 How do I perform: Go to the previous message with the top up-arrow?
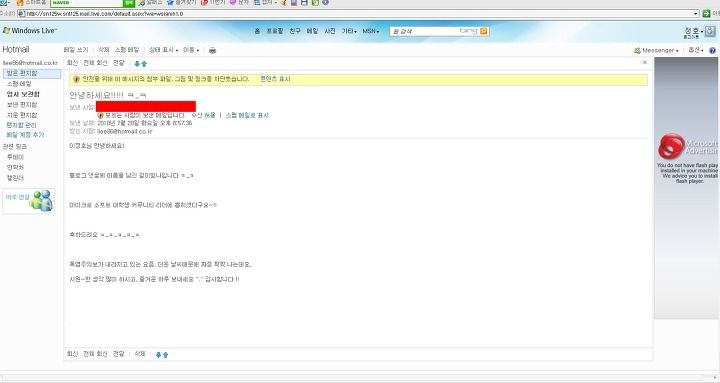tap(144, 63)
